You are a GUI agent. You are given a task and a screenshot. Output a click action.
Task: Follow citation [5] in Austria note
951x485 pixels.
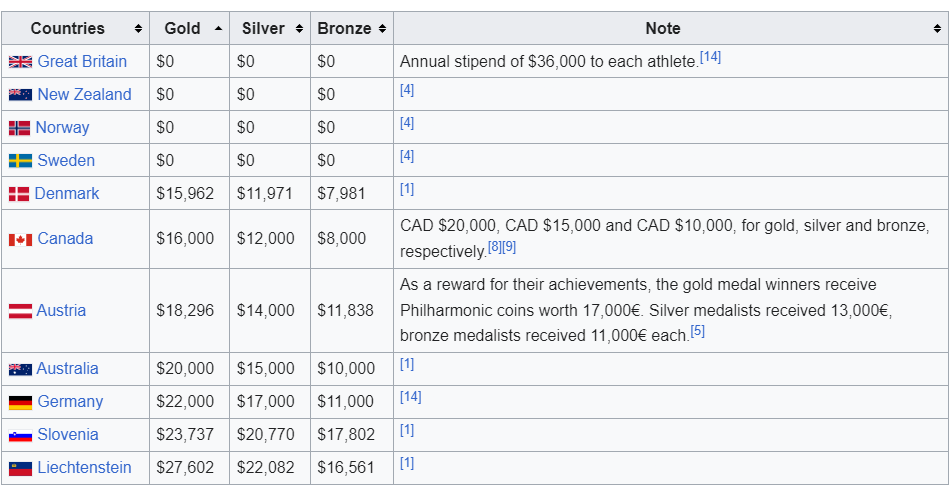(x=697, y=331)
